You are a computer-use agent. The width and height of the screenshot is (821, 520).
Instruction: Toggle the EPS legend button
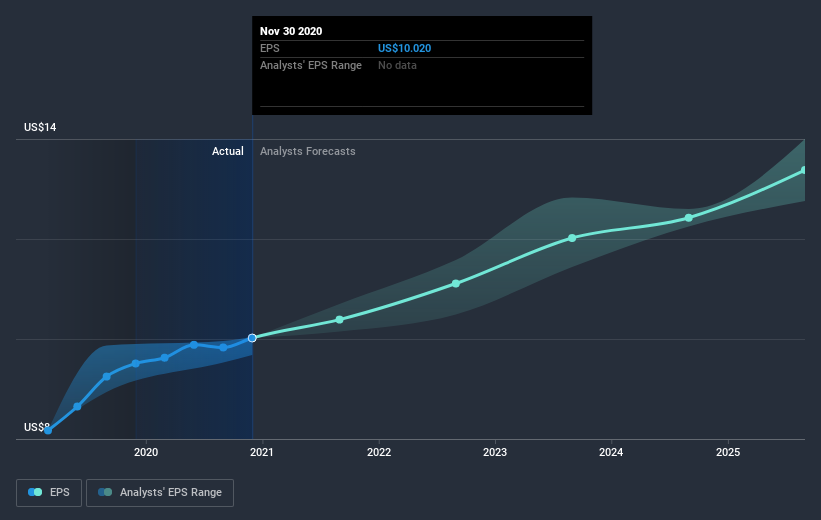click(x=49, y=492)
